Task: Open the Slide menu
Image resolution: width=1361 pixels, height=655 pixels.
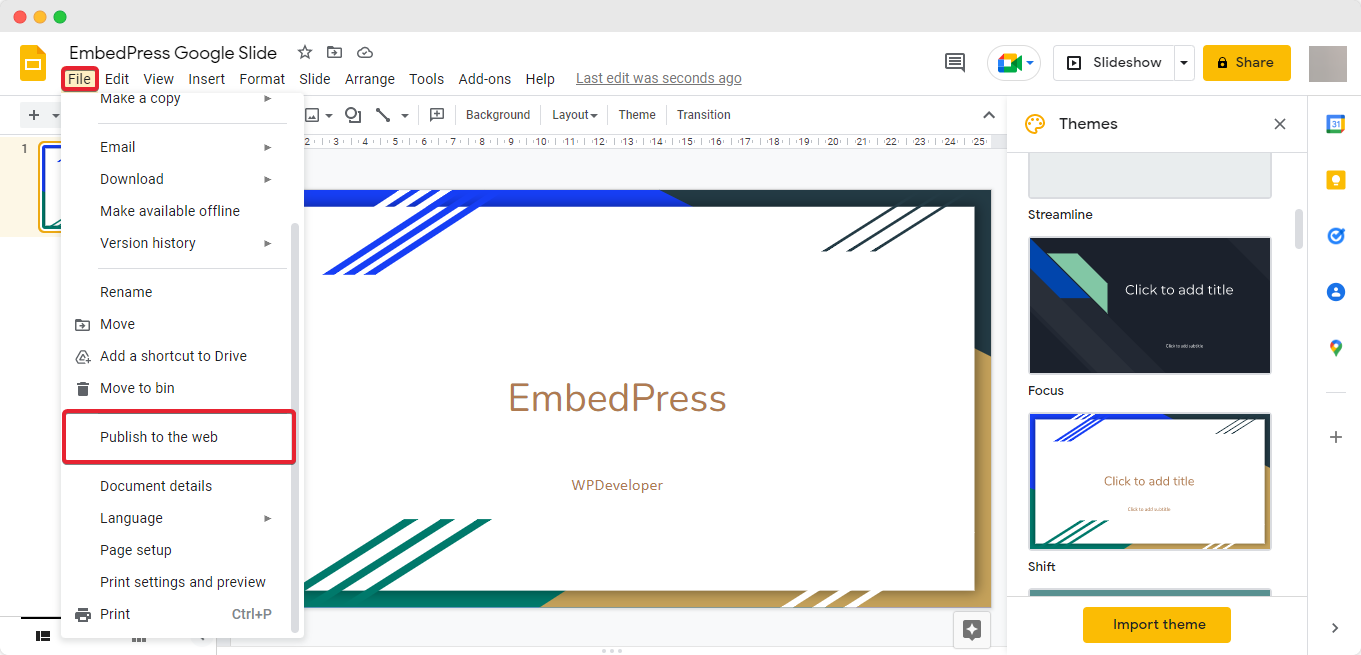Action: [315, 79]
